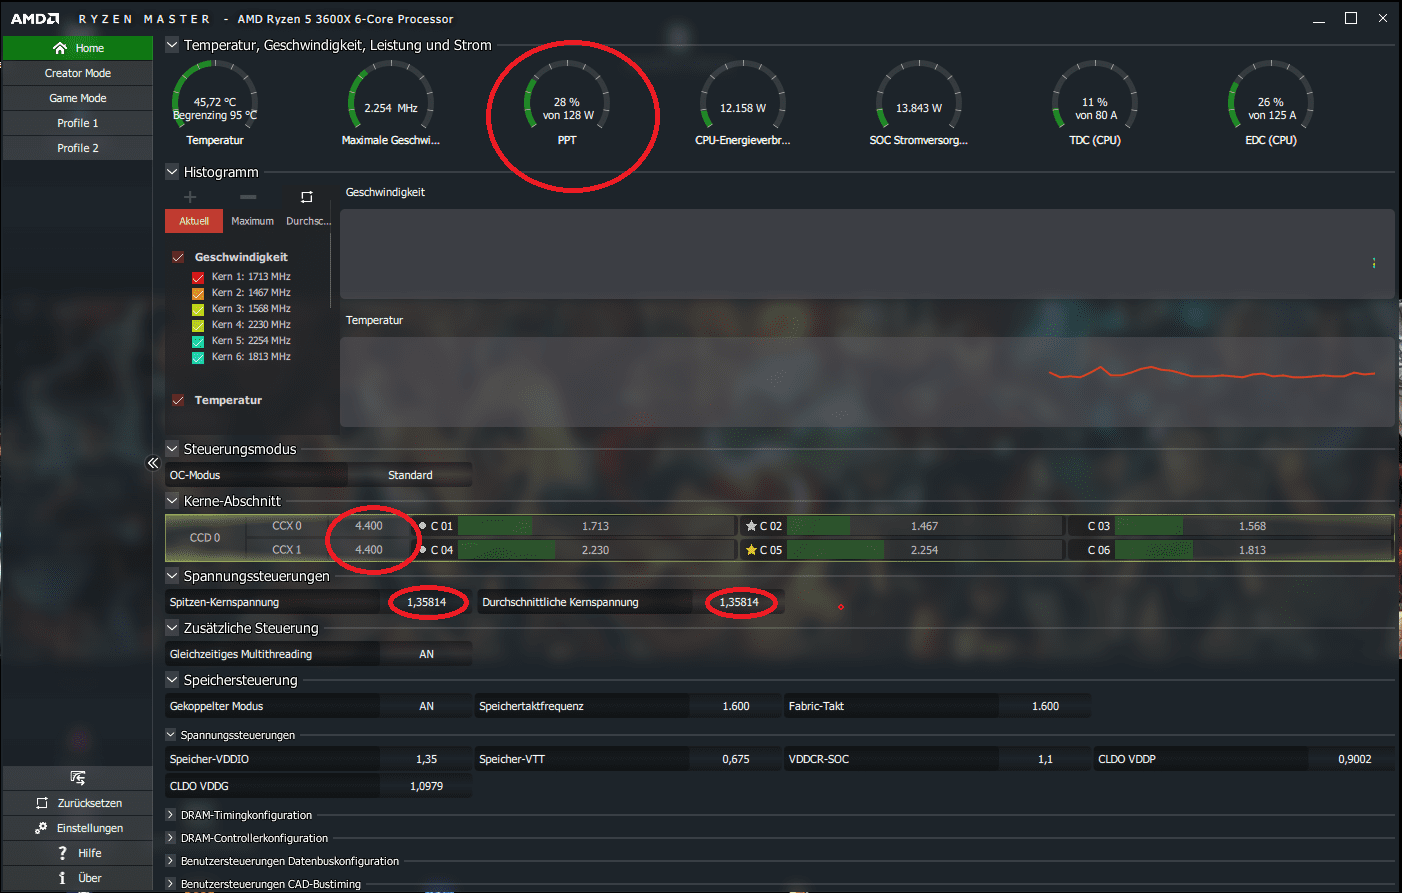The image size is (1402, 893).
Task: Toggle the Temperatur histogram checkbox
Action: [x=178, y=400]
